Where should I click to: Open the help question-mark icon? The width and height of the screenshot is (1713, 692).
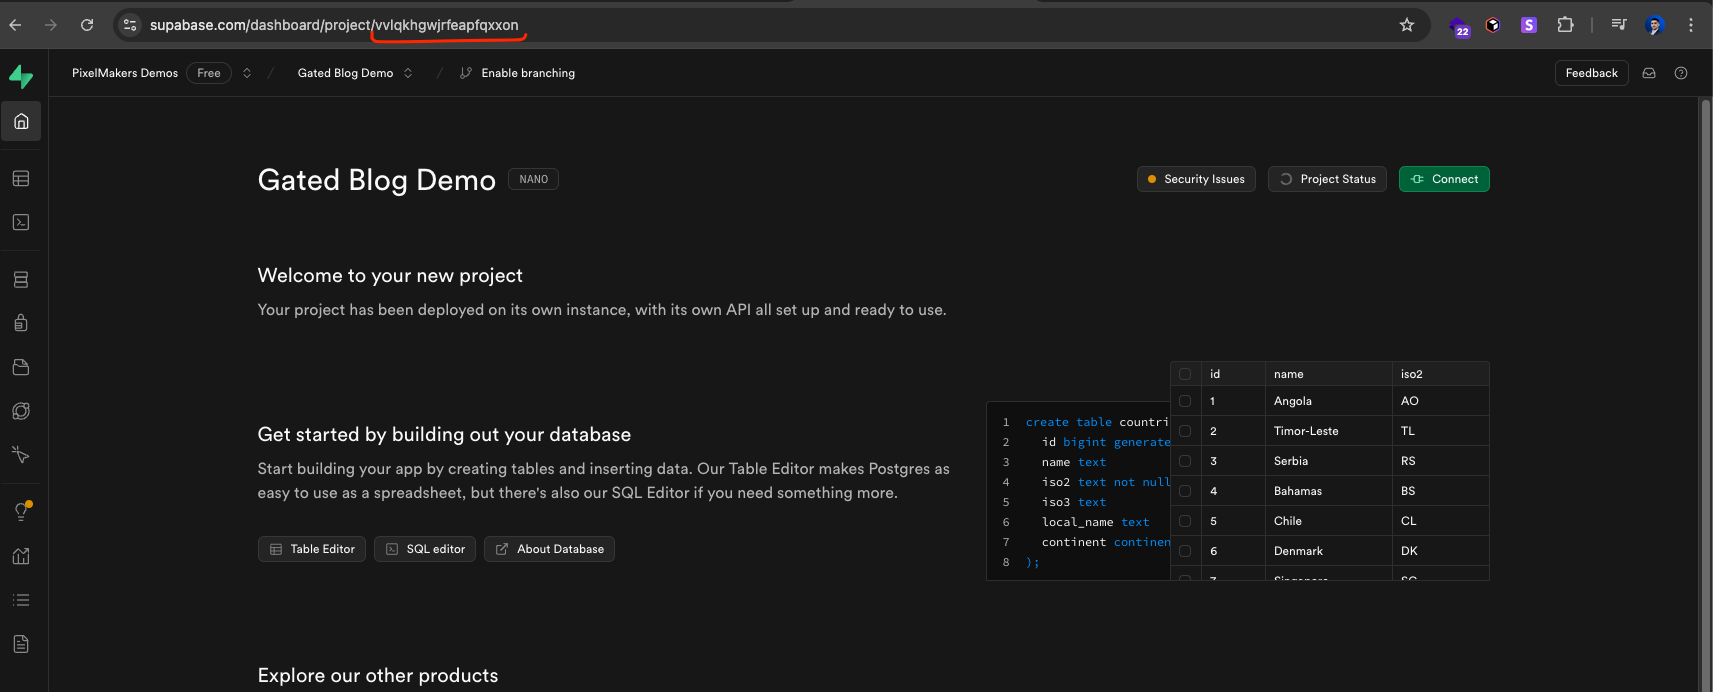tap(1681, 73)
